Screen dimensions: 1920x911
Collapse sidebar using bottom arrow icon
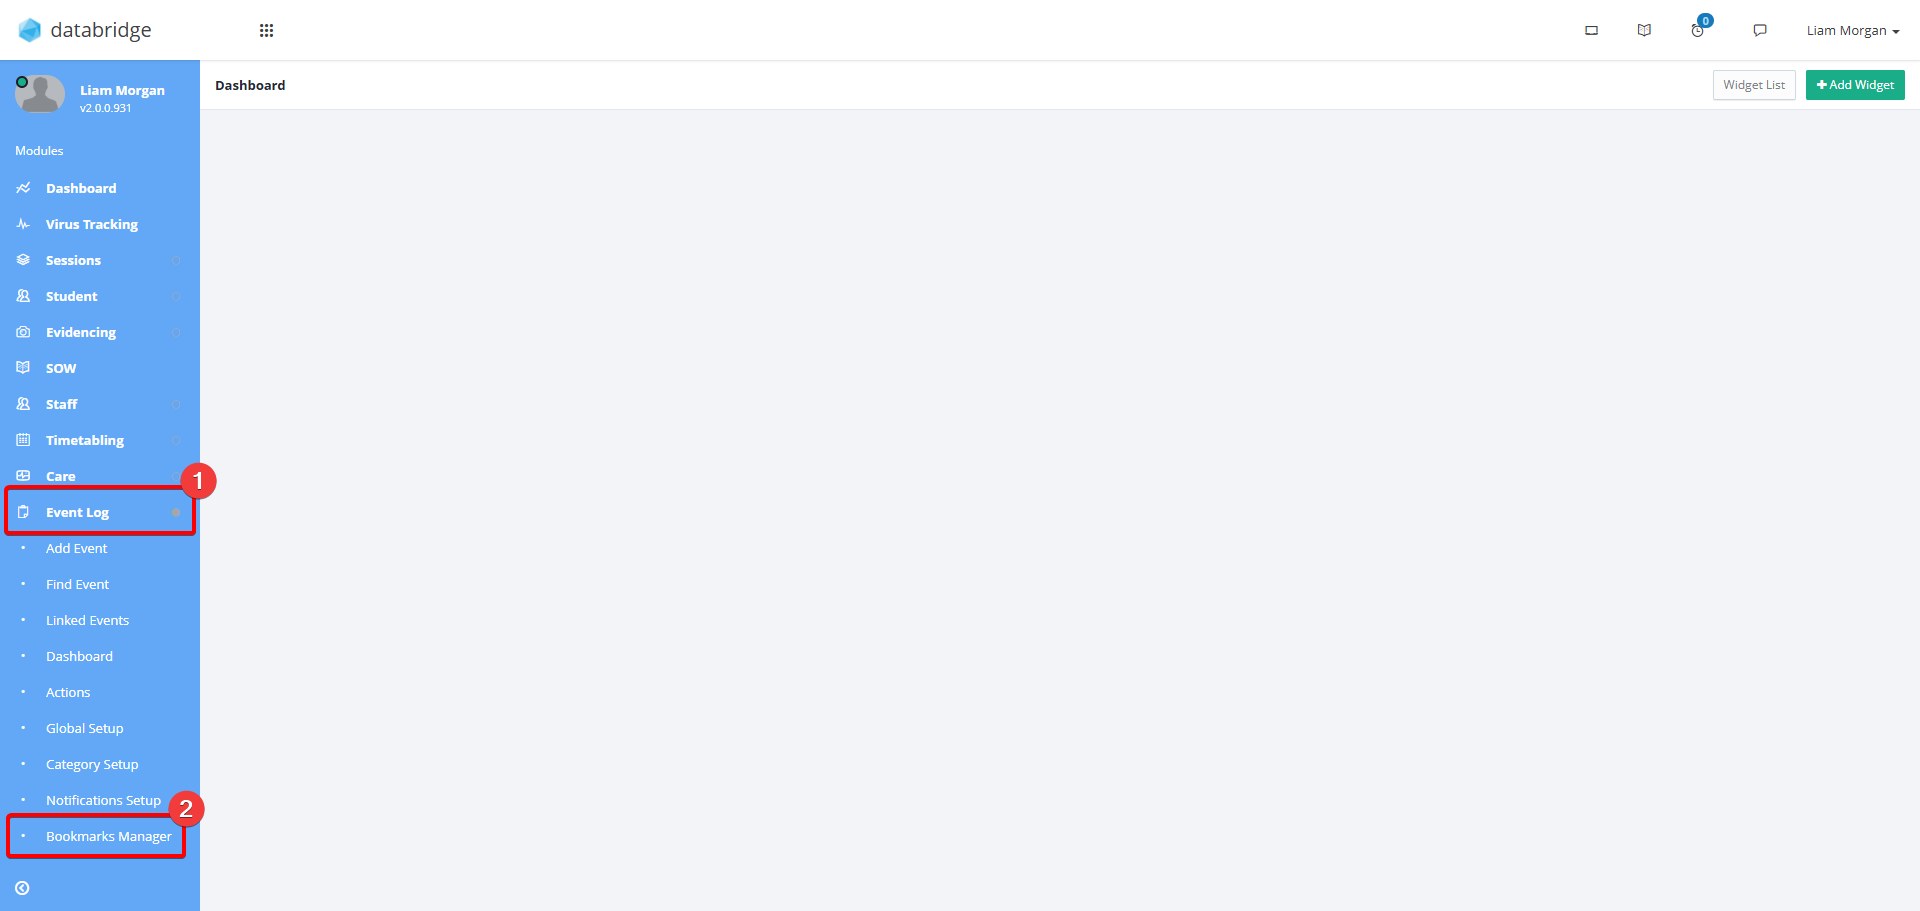pos(22,888)
